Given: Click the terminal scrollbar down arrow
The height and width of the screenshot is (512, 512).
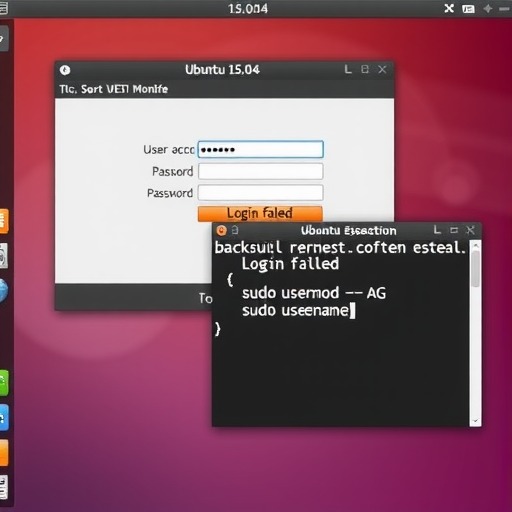Looking at the screenshot, I should (475, 421).
